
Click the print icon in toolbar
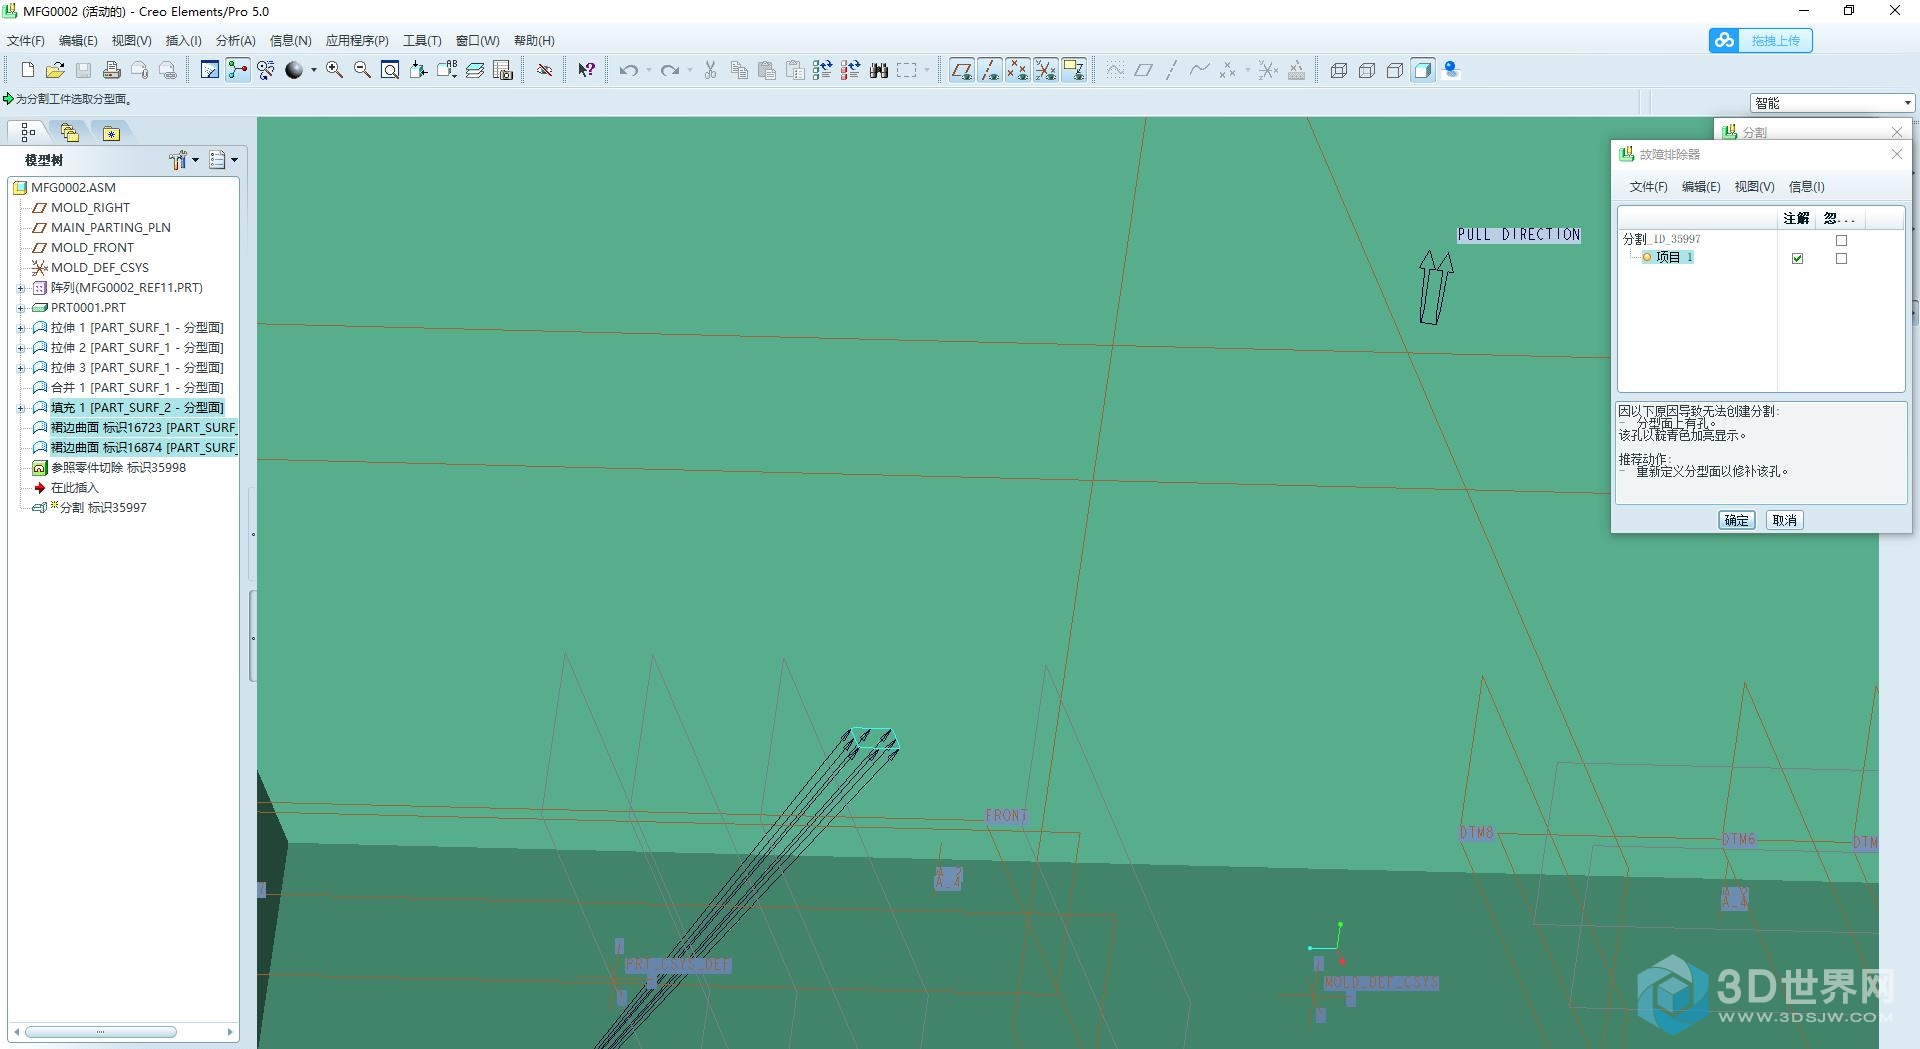111,70
